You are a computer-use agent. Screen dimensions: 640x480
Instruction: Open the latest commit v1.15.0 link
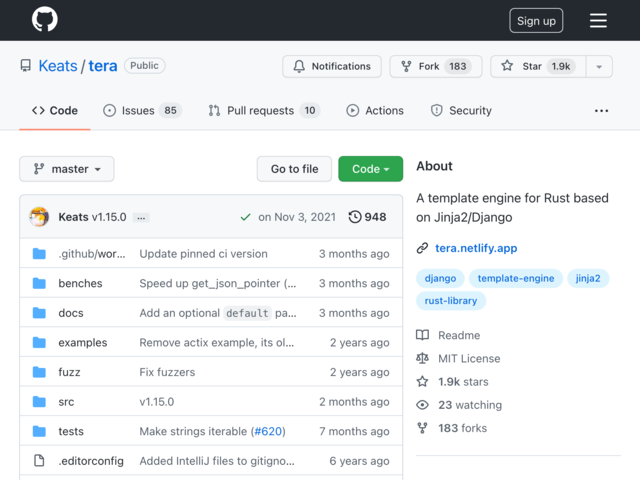pos(109,217)
